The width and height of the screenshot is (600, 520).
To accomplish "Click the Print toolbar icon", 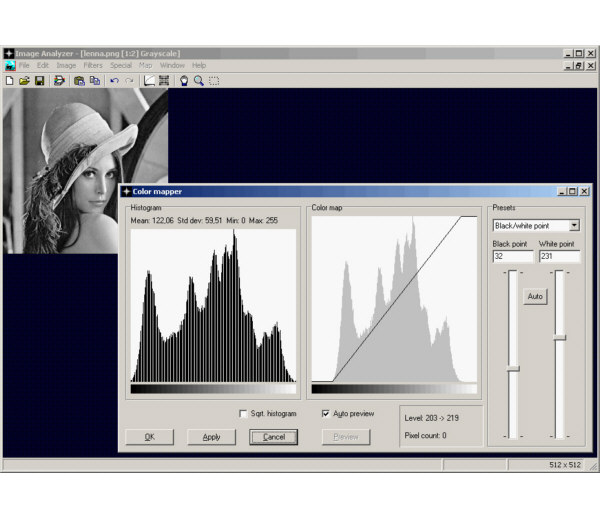I will pos(59,80).
